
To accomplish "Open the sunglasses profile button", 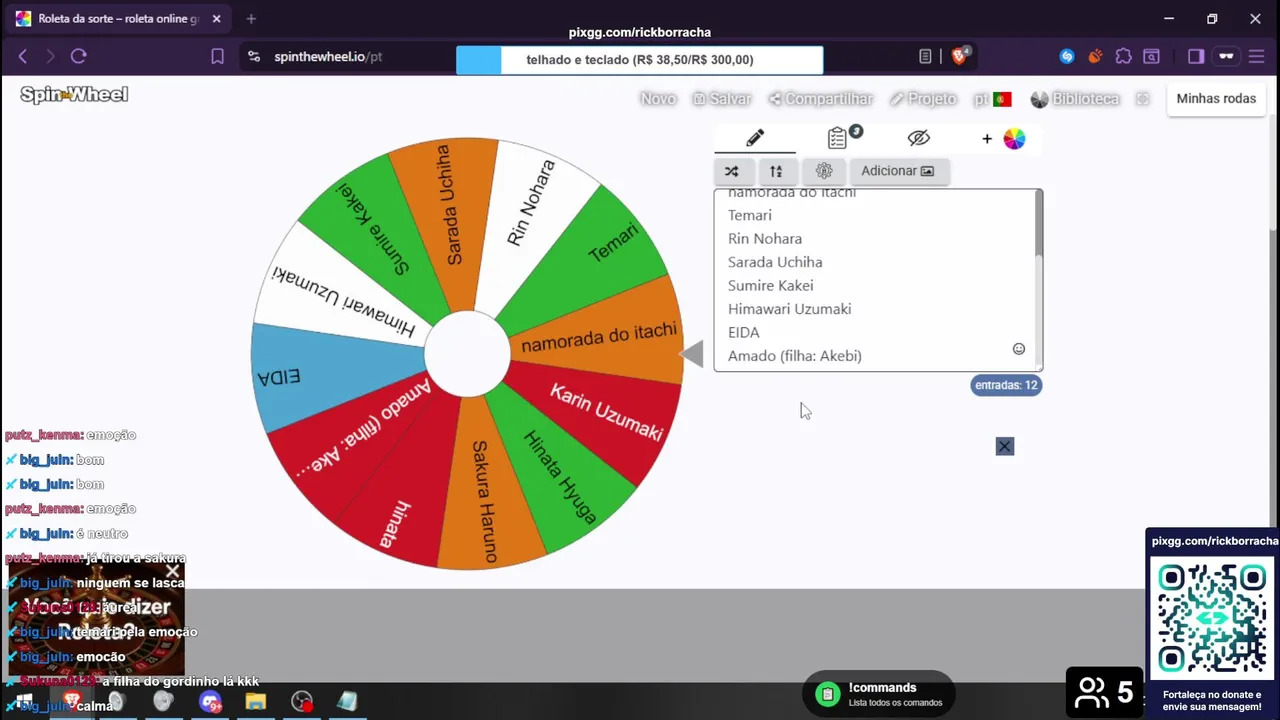I will 1226,57.
